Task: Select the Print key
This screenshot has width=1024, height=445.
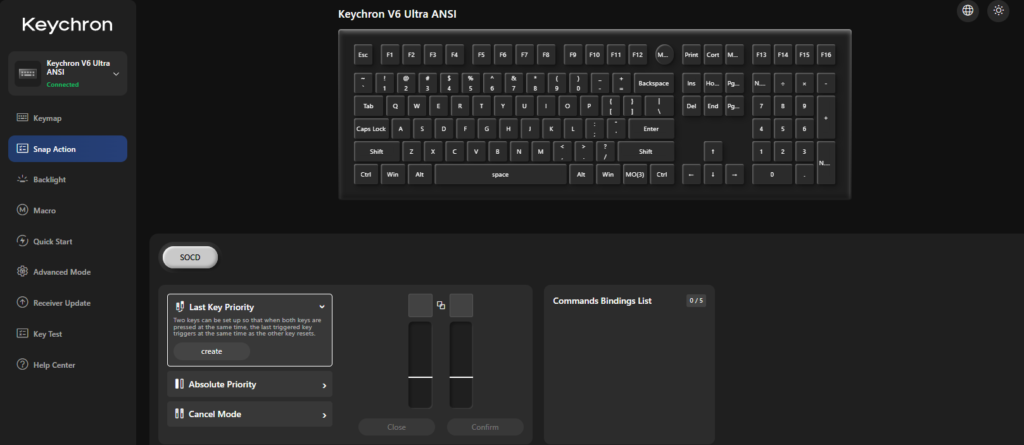Action: [x=692, y=55]
